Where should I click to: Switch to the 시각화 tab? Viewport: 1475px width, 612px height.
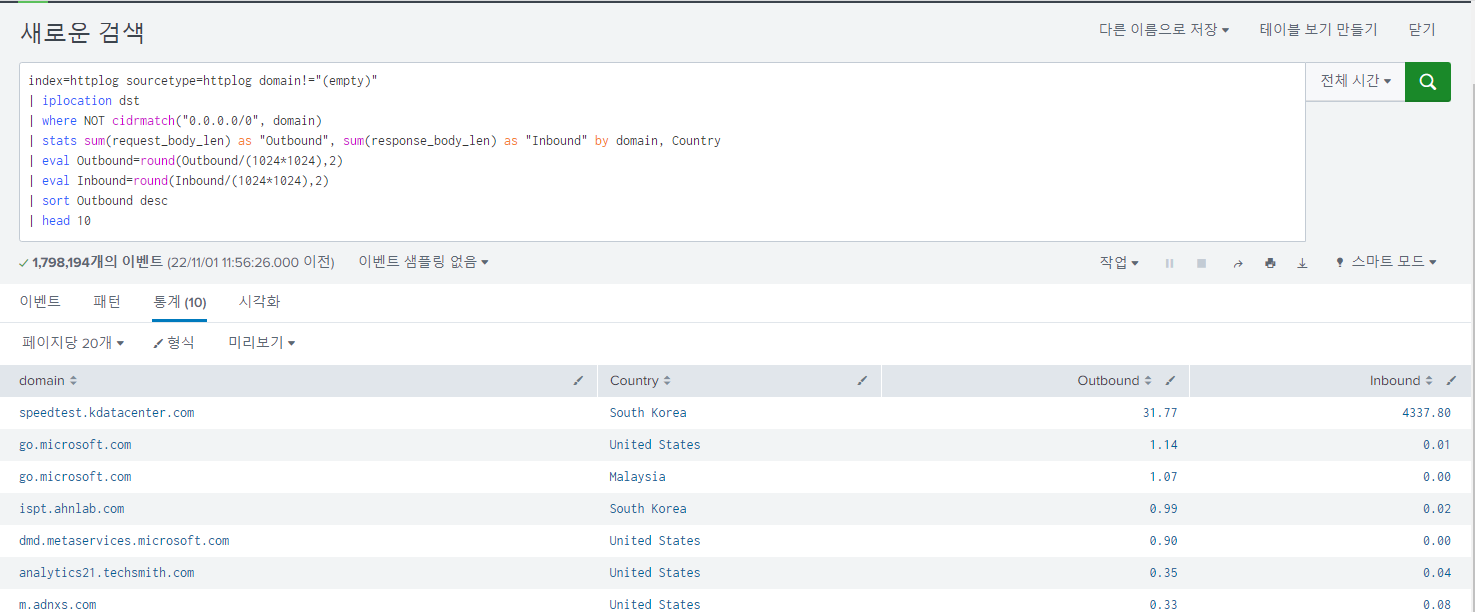click(x=259, y=301)
